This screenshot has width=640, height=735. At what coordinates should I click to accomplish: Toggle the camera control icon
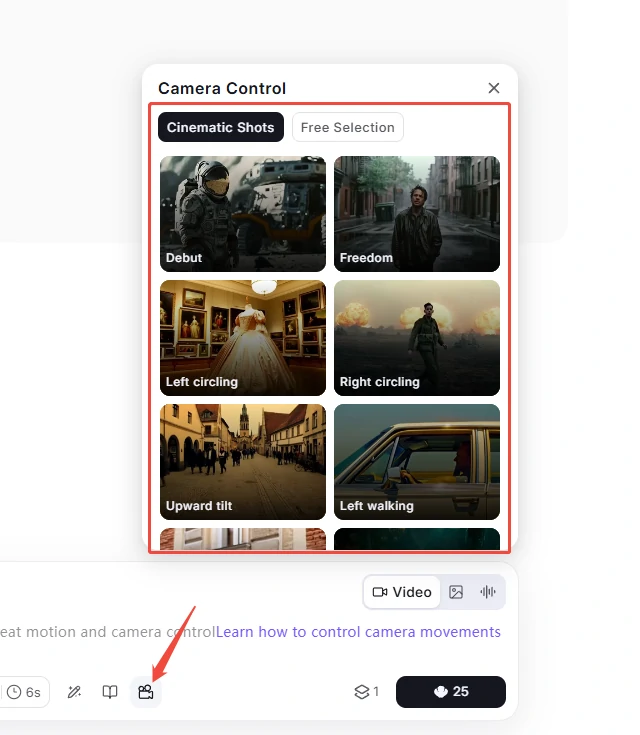coord(146,692)
